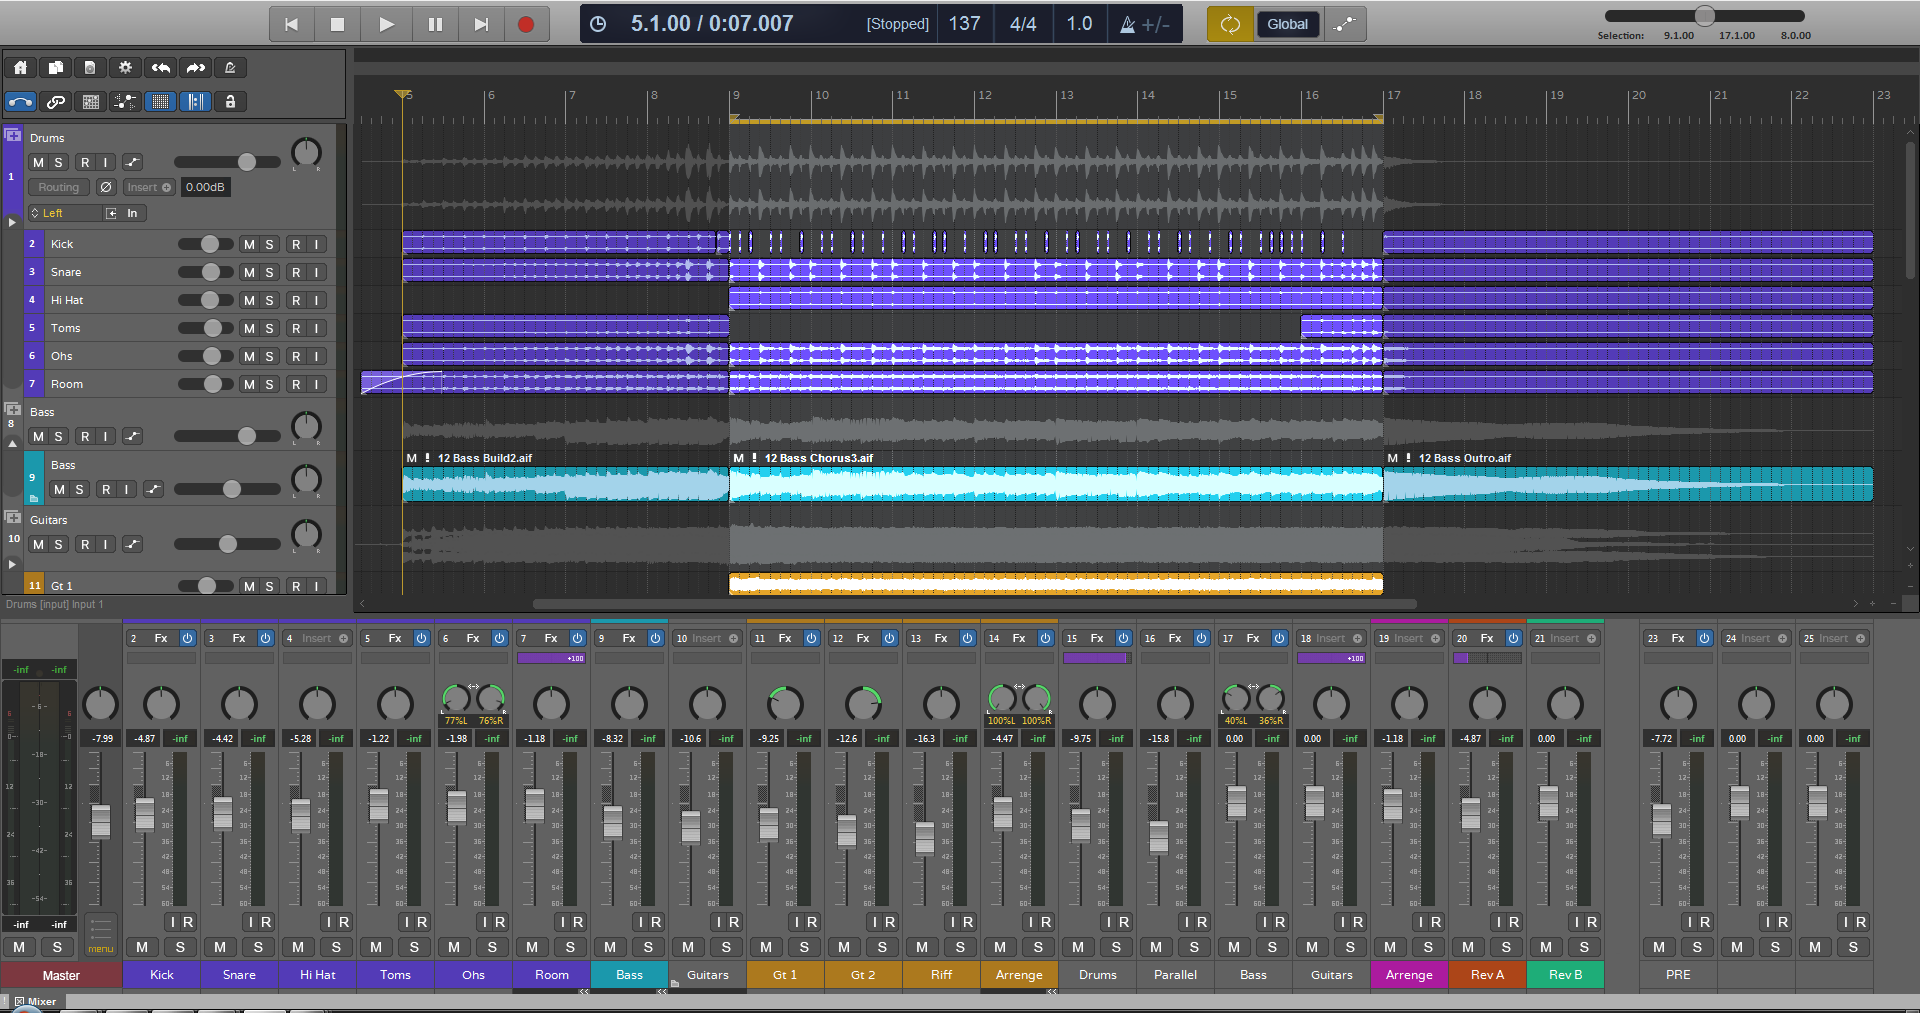Mute the Snare track in the track list

coord(249,272)
